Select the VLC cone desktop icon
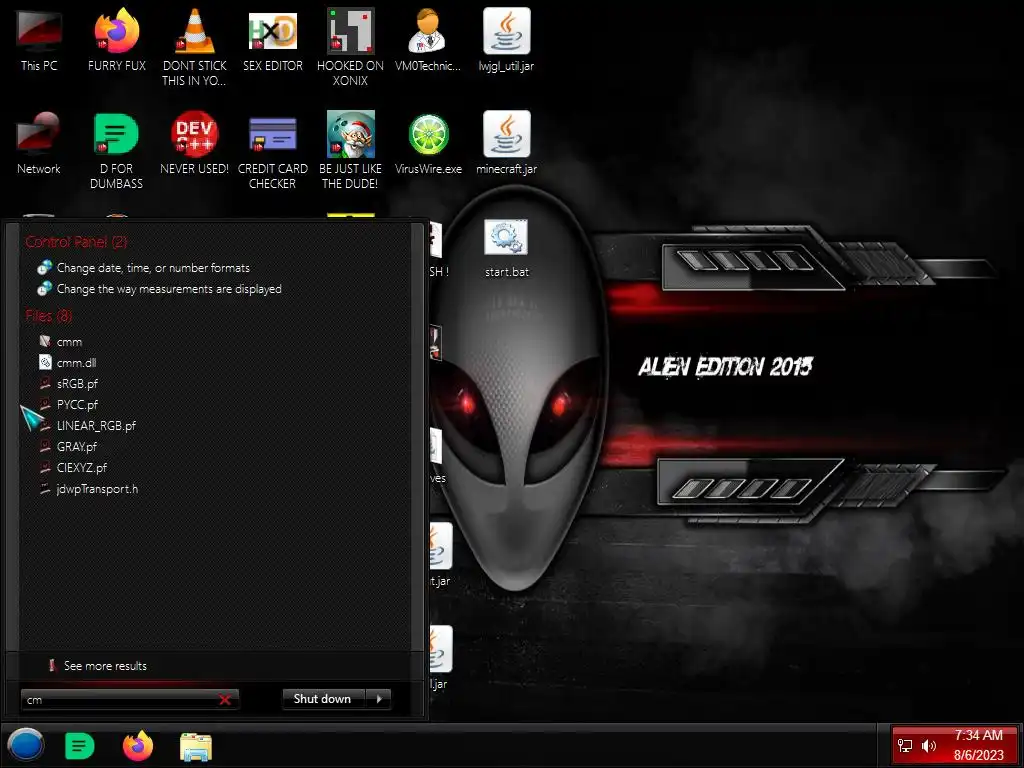The width and height of the screenshot is (1024, 768). point(194,47)
